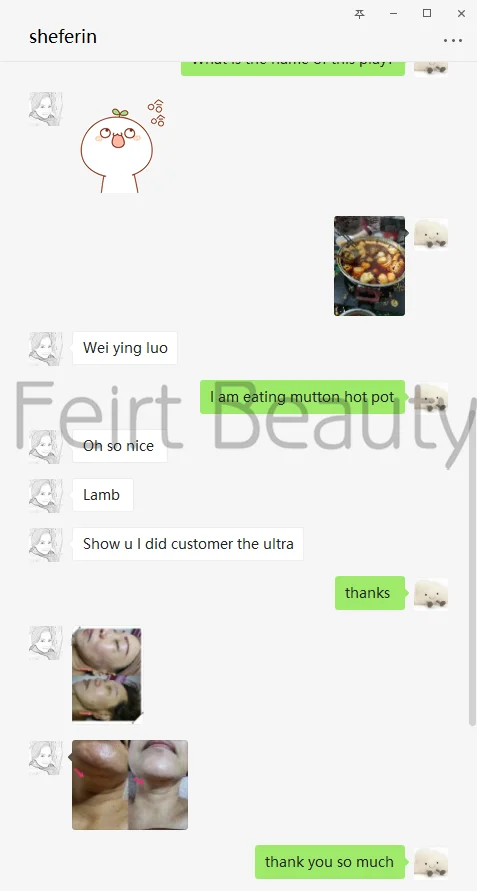Open the three-dot chat options menu
477x891 pixels.
(453, 40)
